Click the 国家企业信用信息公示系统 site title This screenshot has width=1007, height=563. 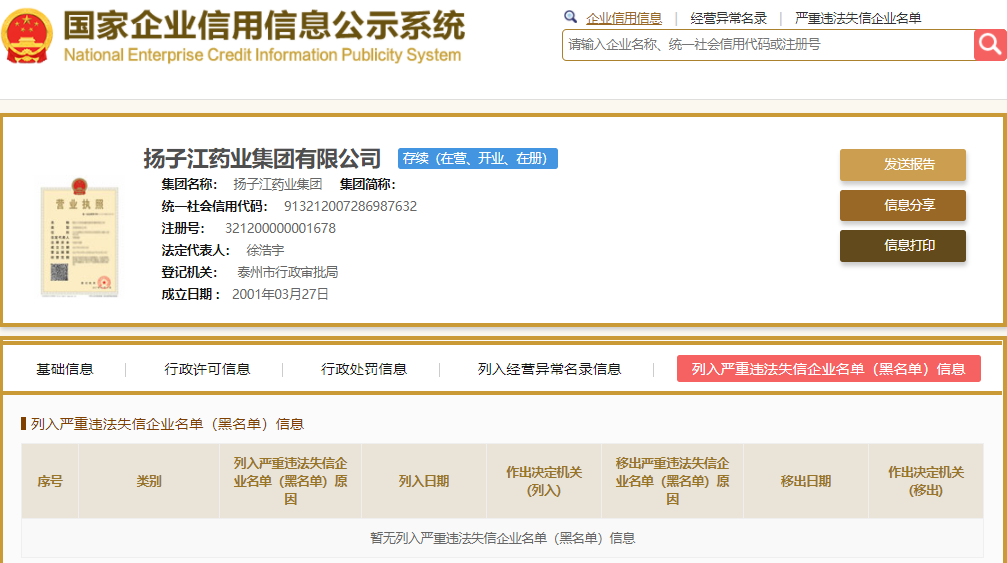(264, 26)
